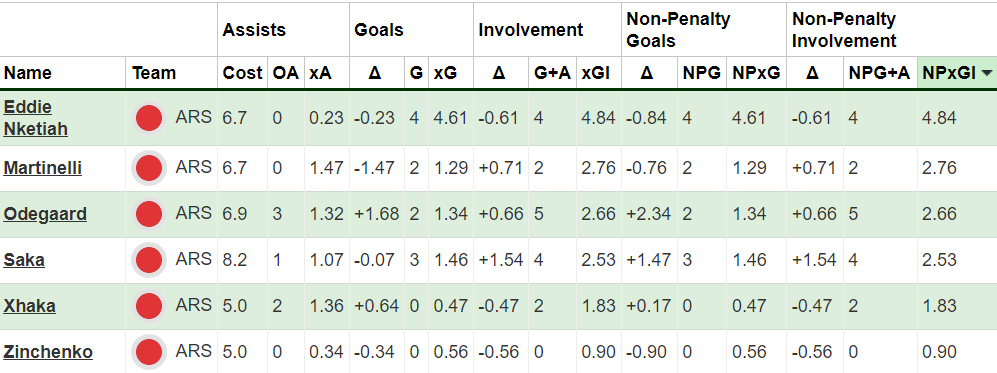Sort by the Name column header

[x=27, y=73]
